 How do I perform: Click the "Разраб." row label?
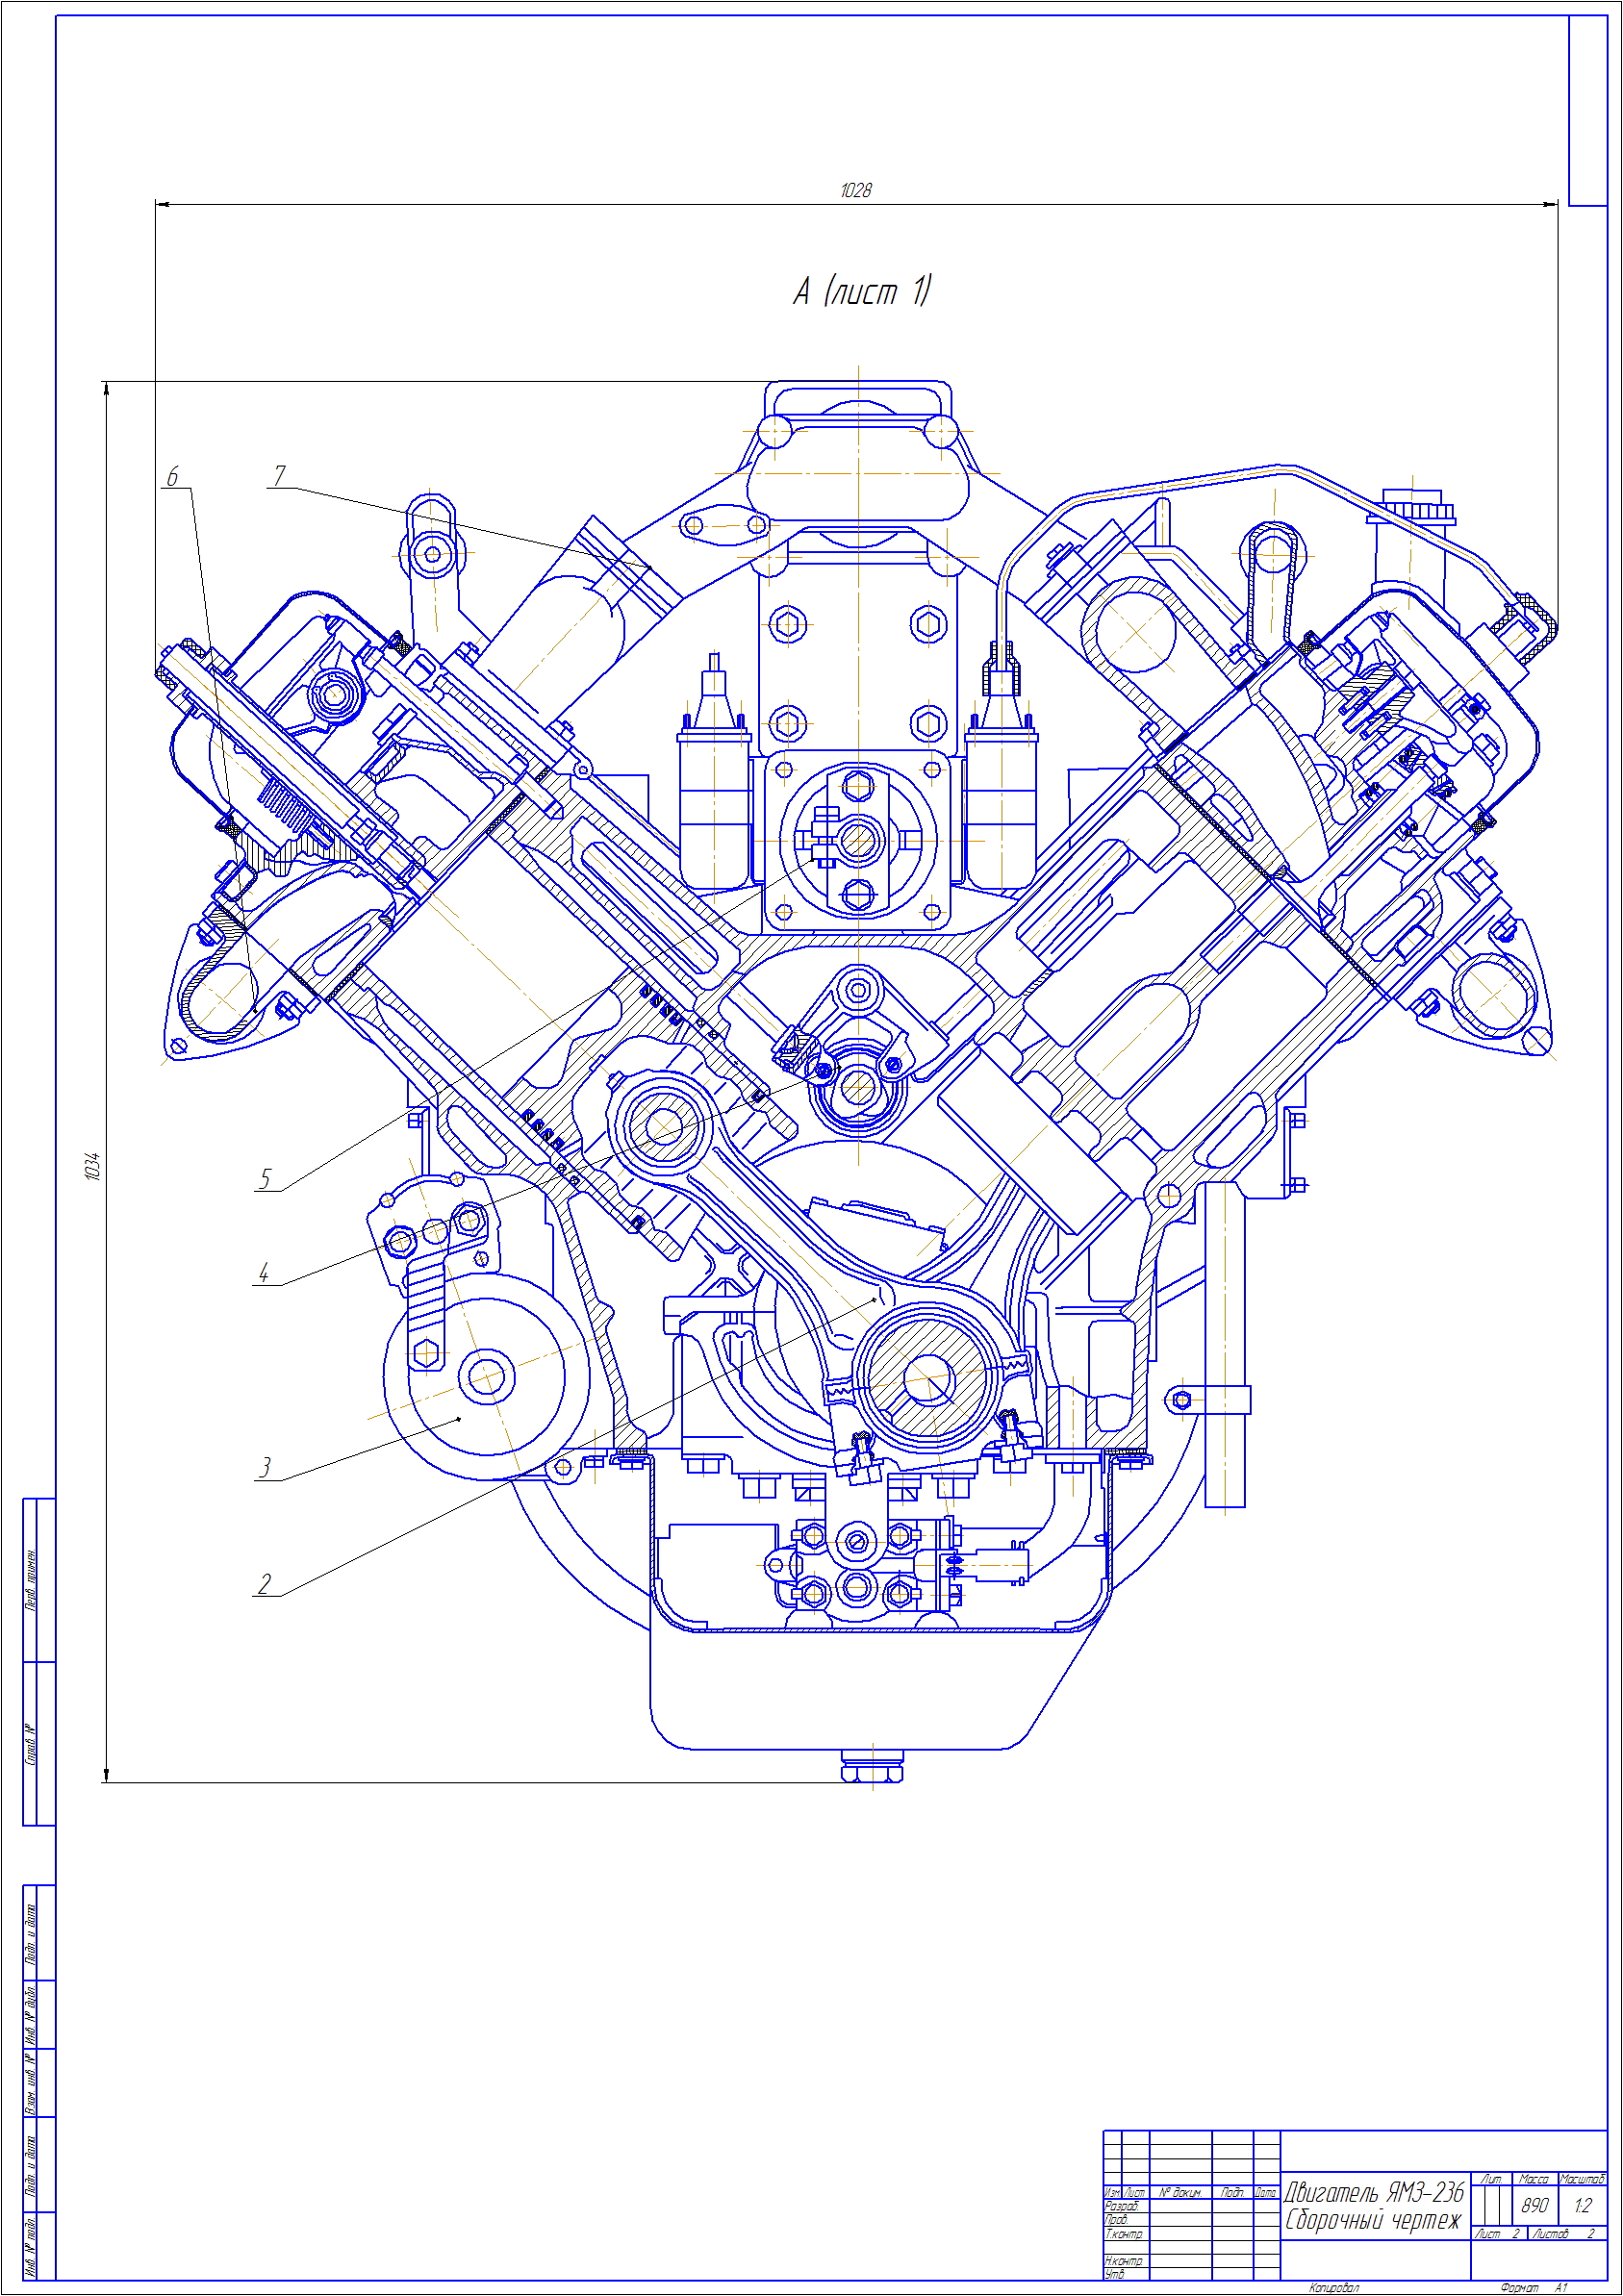click(x=1122, y=2205)
